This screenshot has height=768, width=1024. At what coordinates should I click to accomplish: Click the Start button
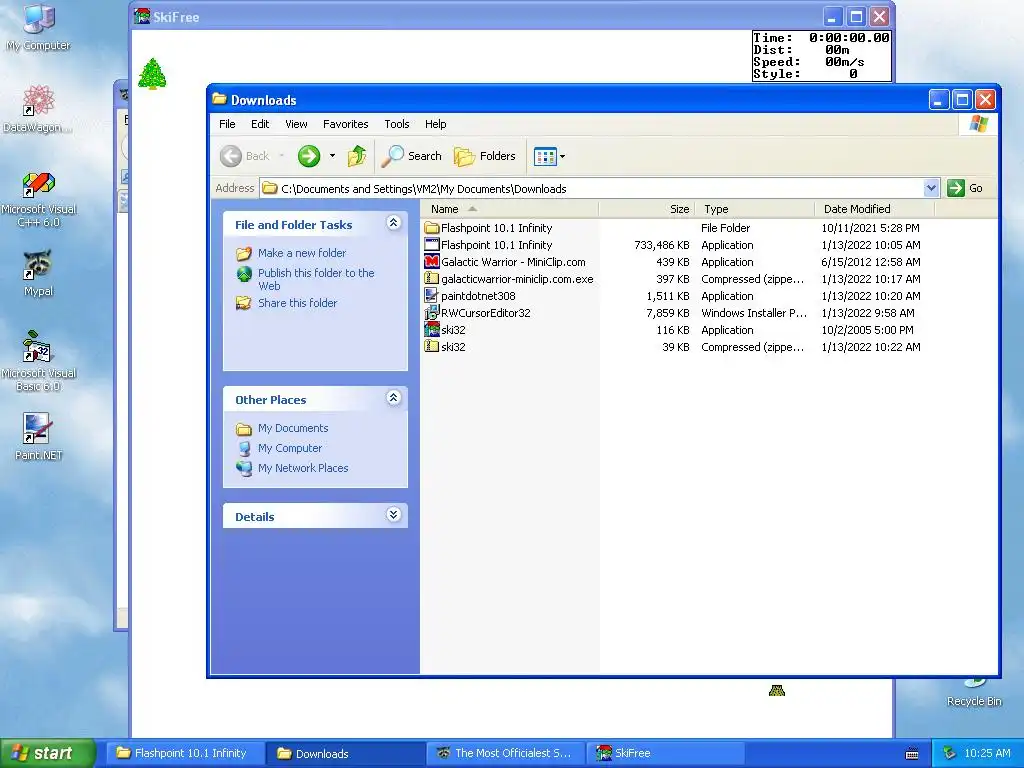tap(47, 753)
